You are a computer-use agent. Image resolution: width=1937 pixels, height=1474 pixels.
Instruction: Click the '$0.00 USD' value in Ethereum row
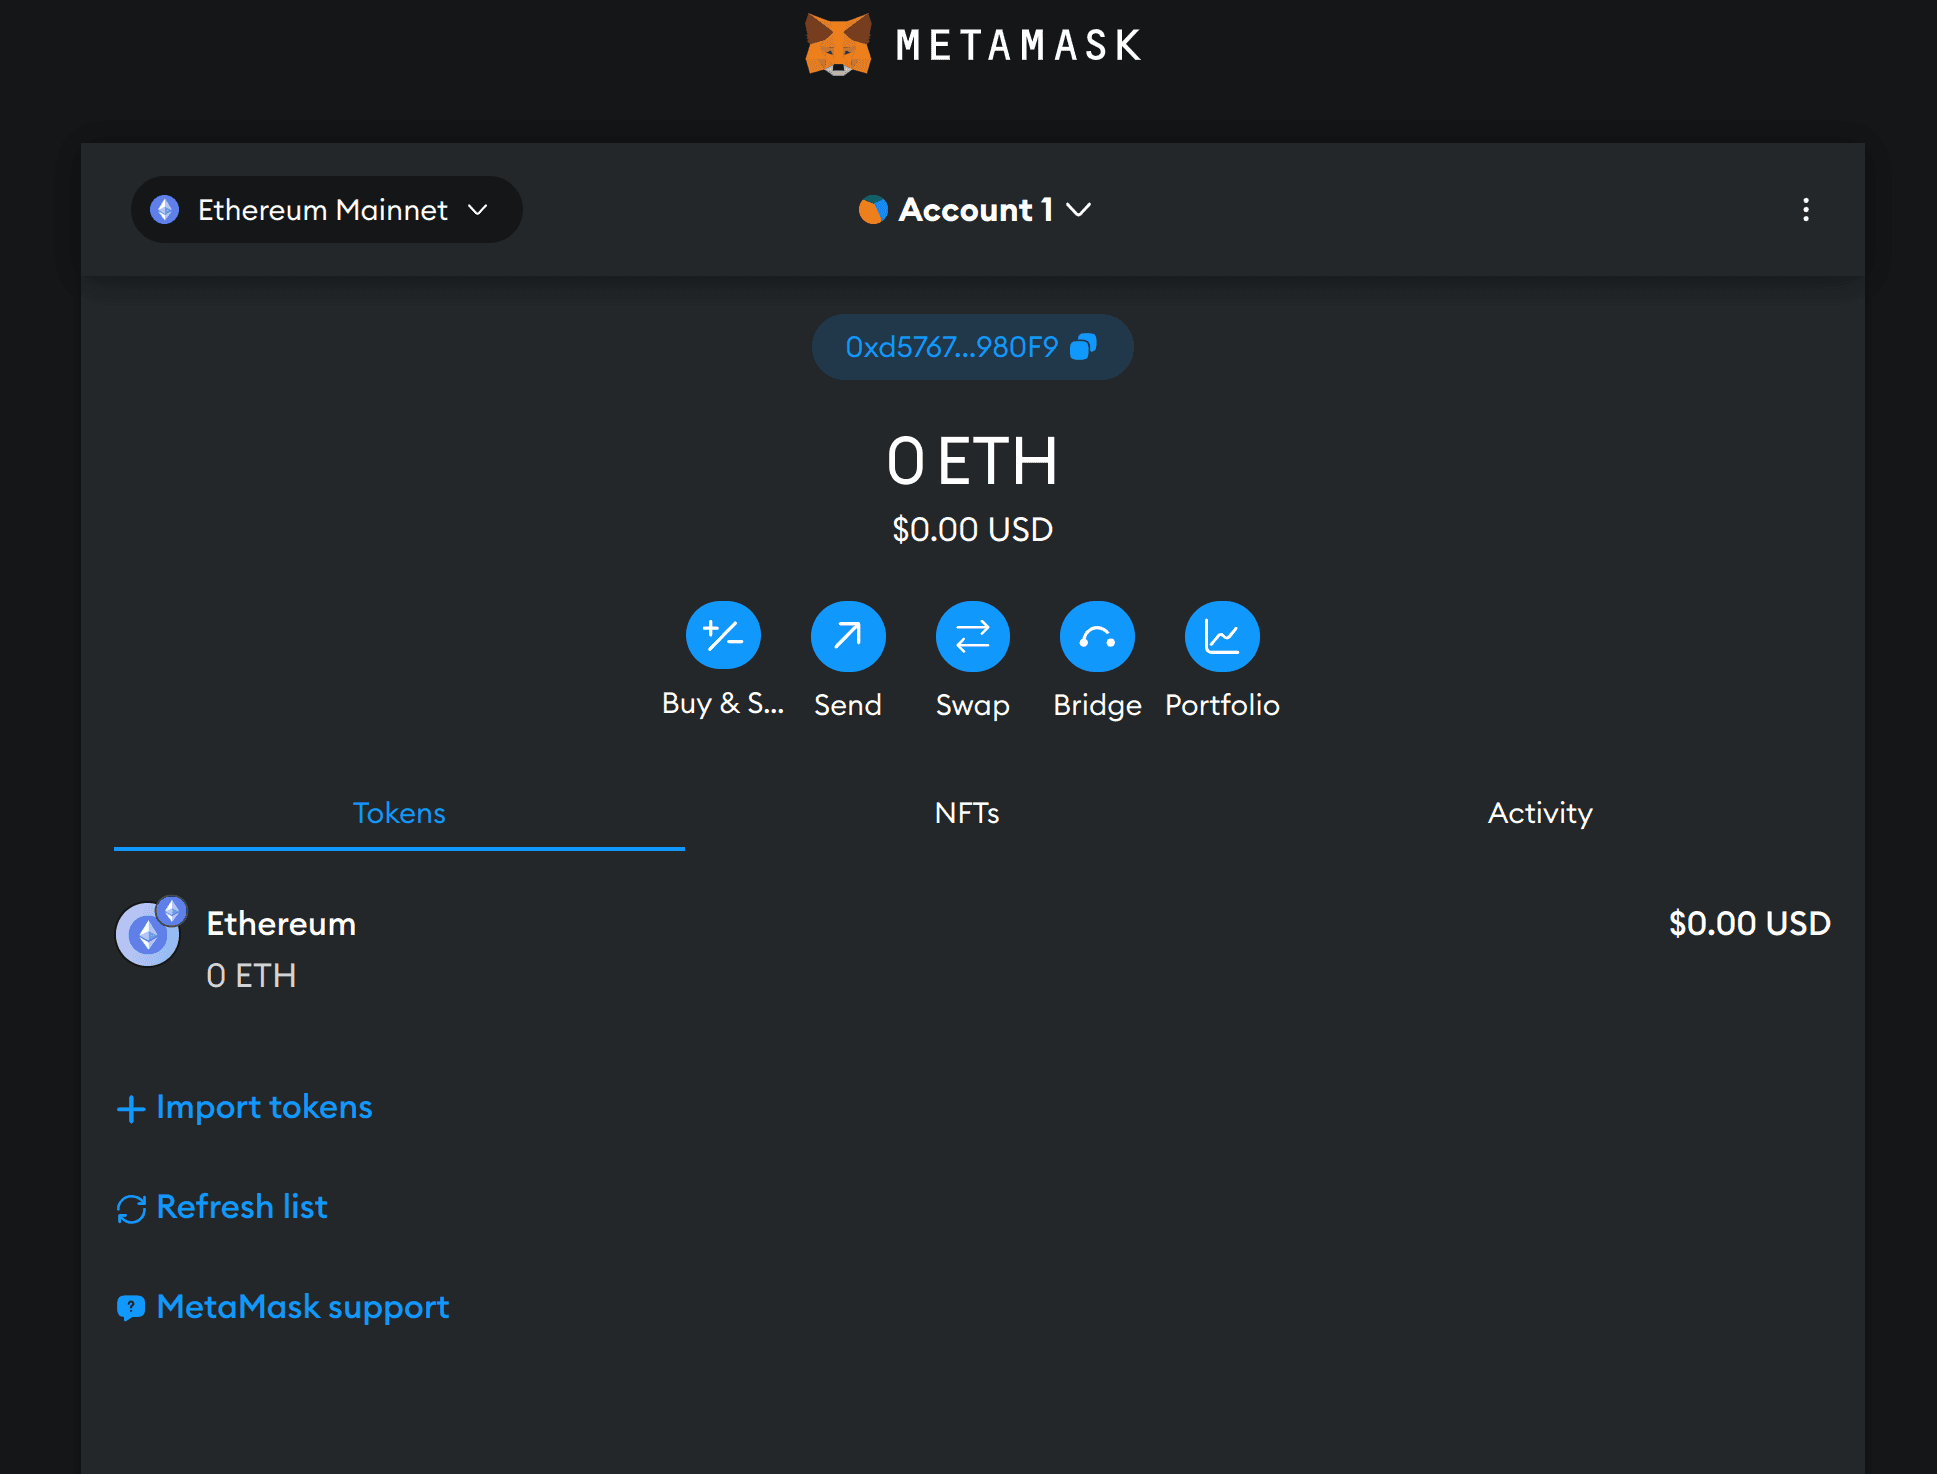tap(1749, 923)
